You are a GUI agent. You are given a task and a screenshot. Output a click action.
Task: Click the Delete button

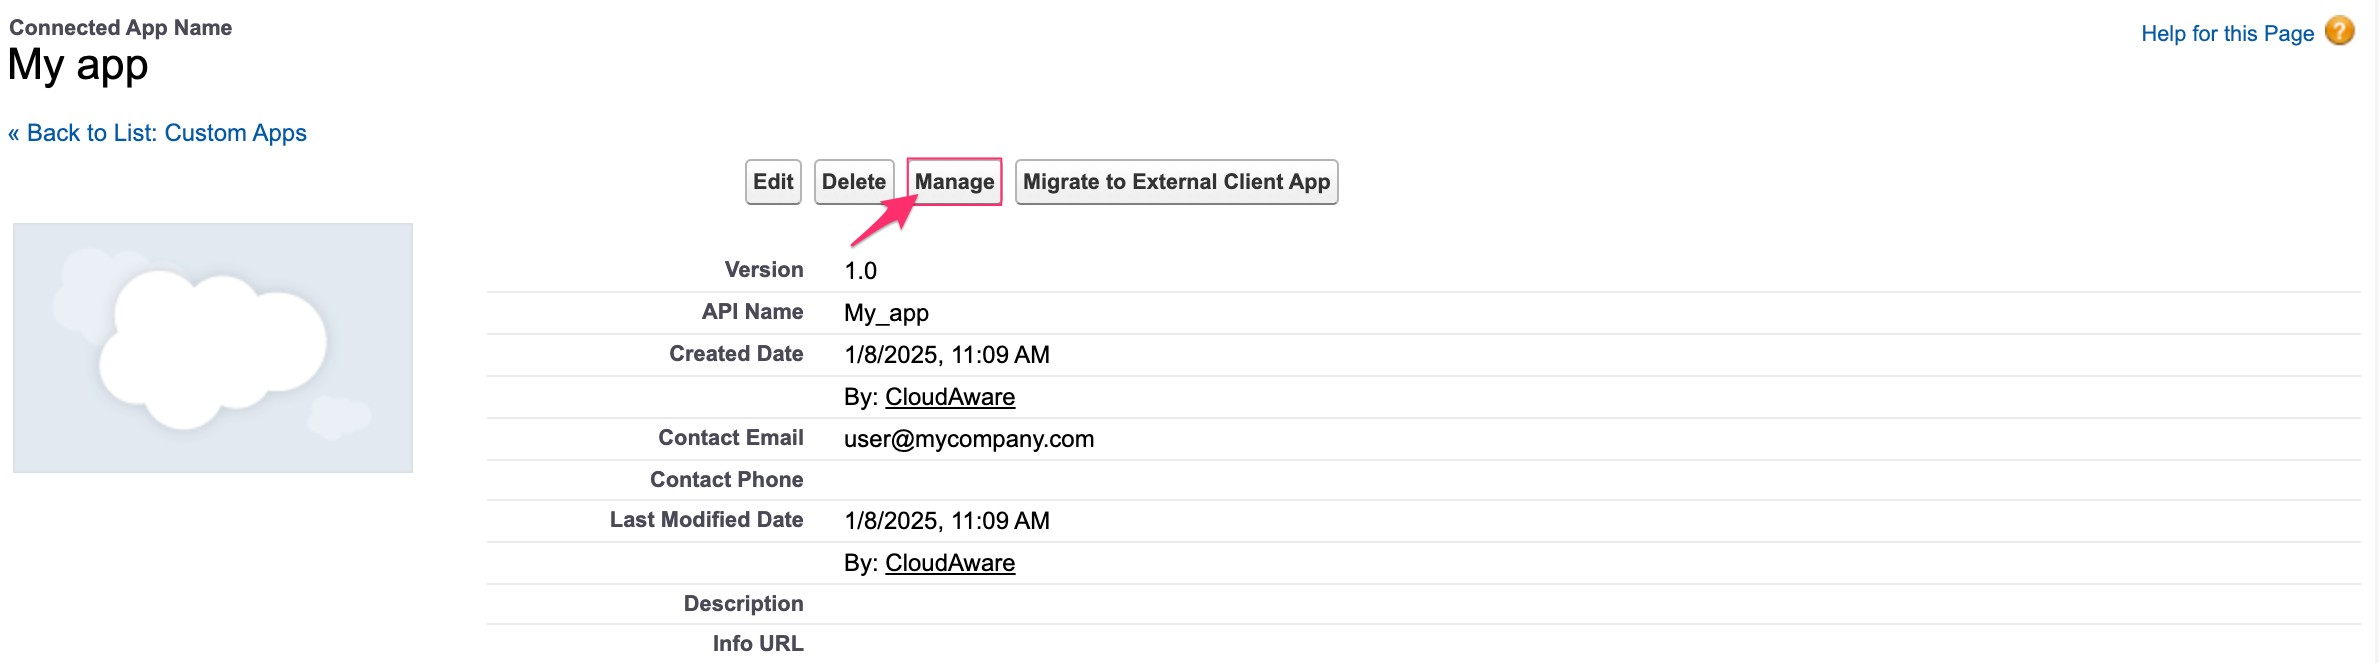pos(853,182)
